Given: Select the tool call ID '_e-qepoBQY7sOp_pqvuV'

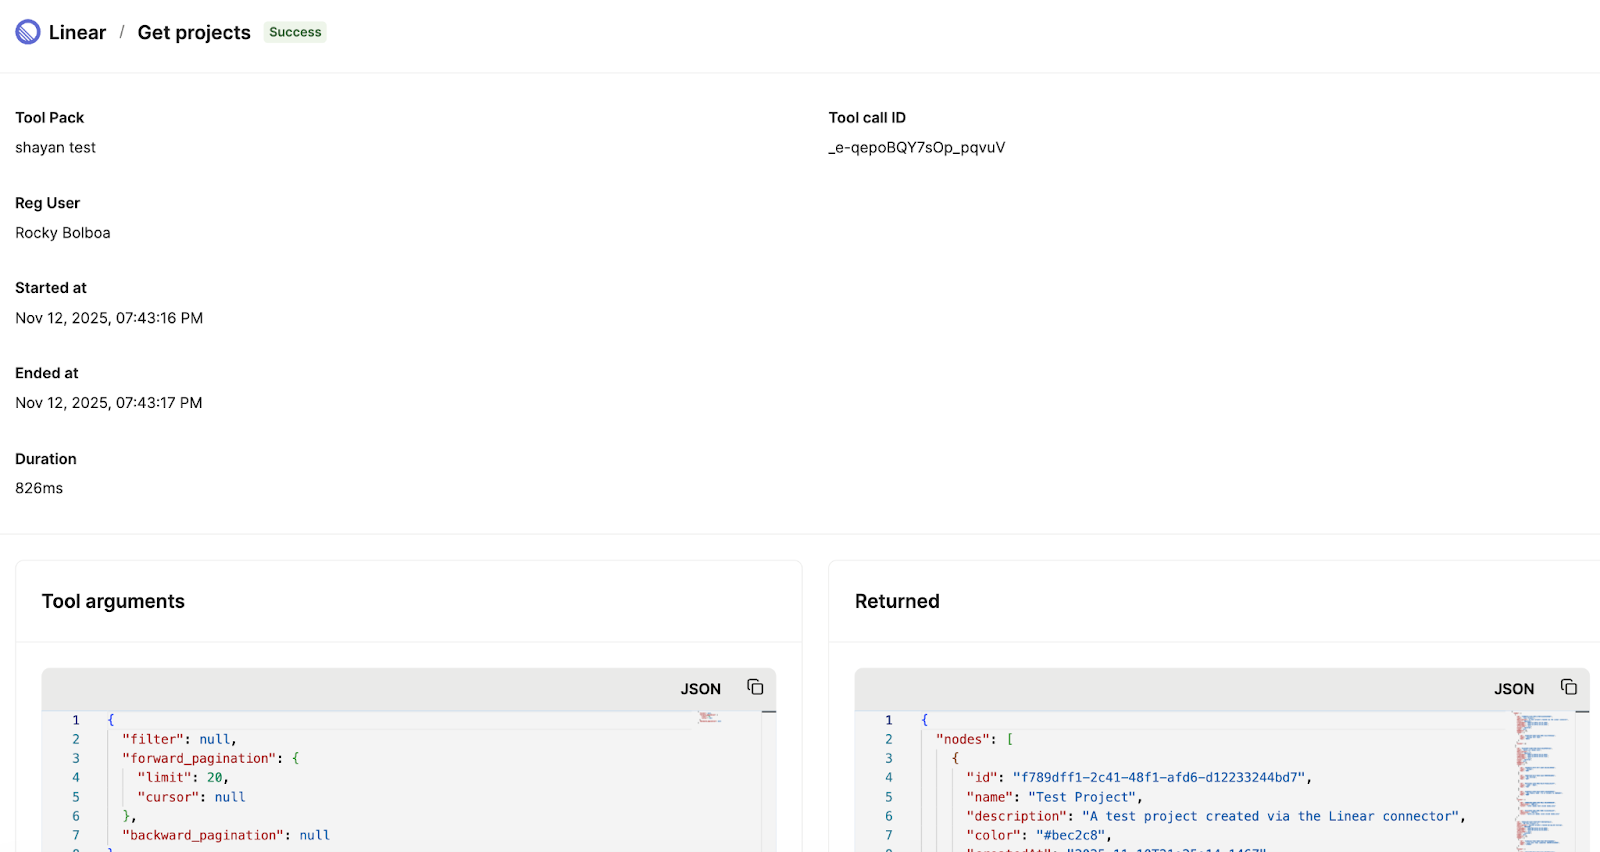Looking at the screenshot, I should click(x=917, y=147).
